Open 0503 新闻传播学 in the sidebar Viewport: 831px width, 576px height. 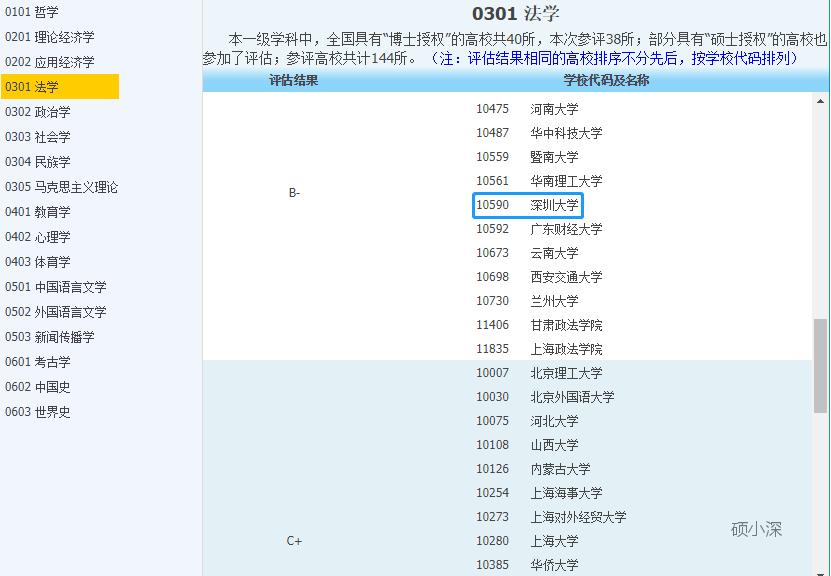pos(50,337)
